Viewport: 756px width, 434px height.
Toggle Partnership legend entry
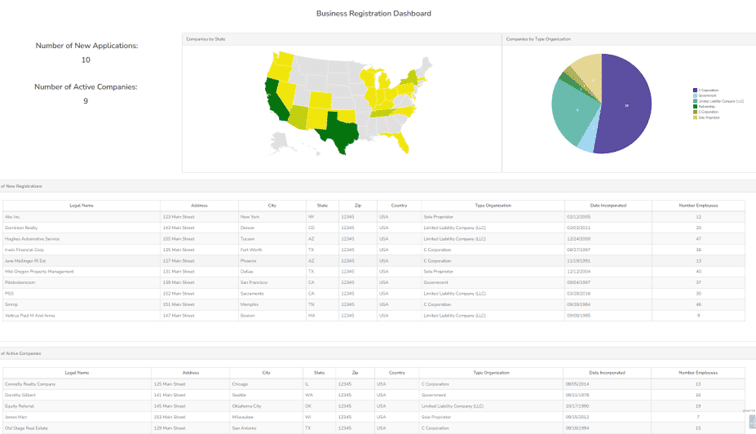pos(704,107)
